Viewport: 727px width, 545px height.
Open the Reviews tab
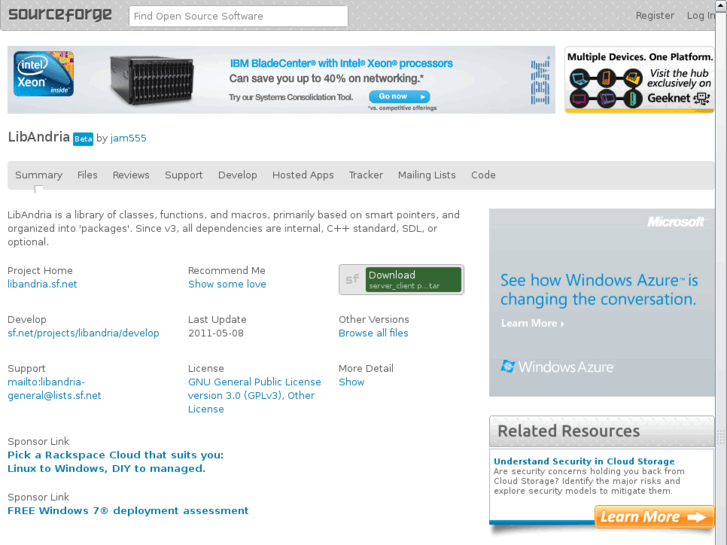[x=131, y=175]
